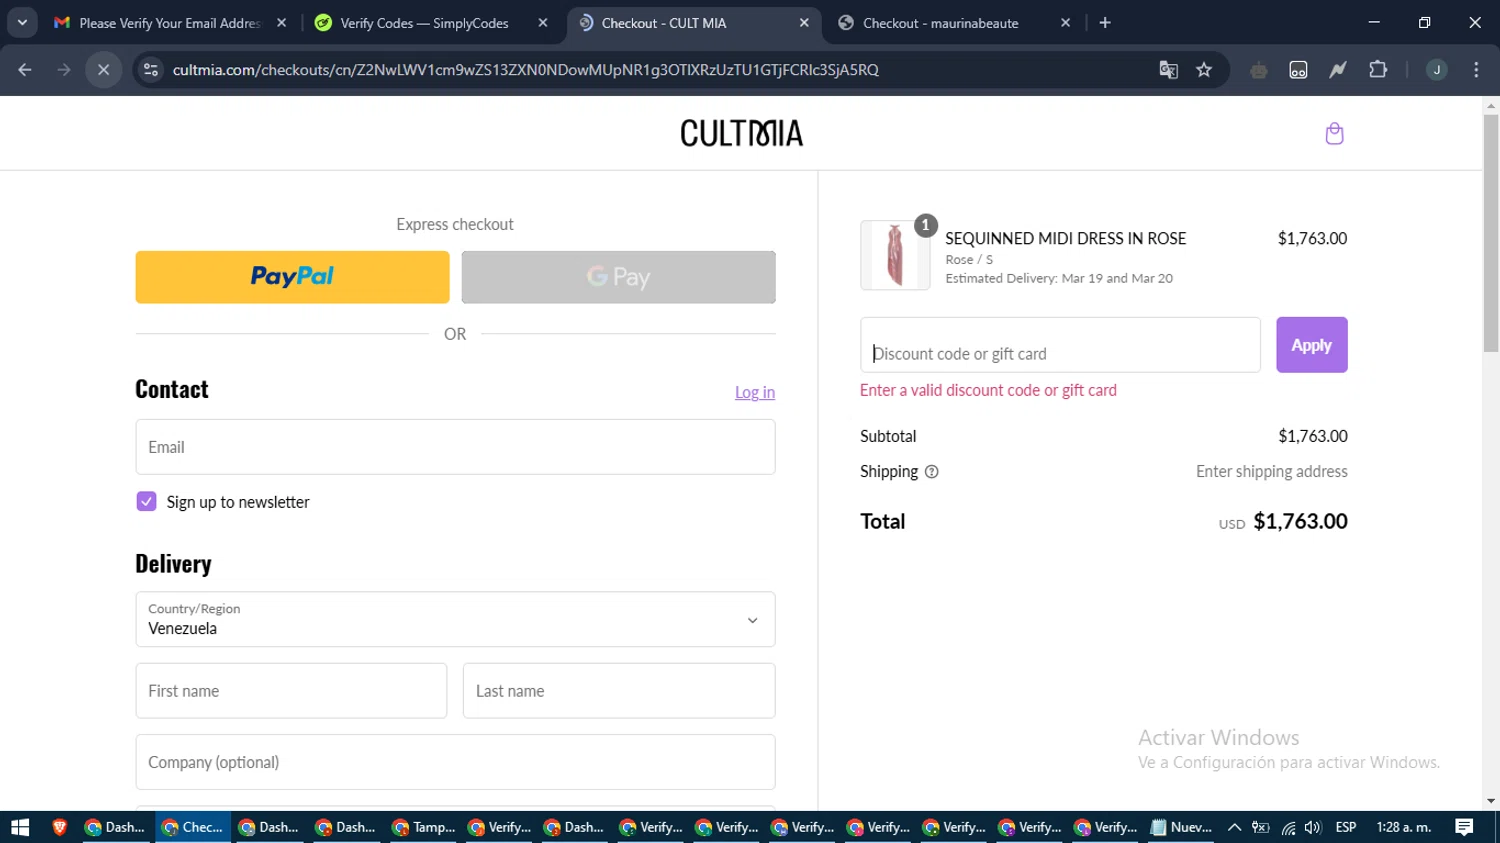Open battery status tray icon

[1261, 827]
